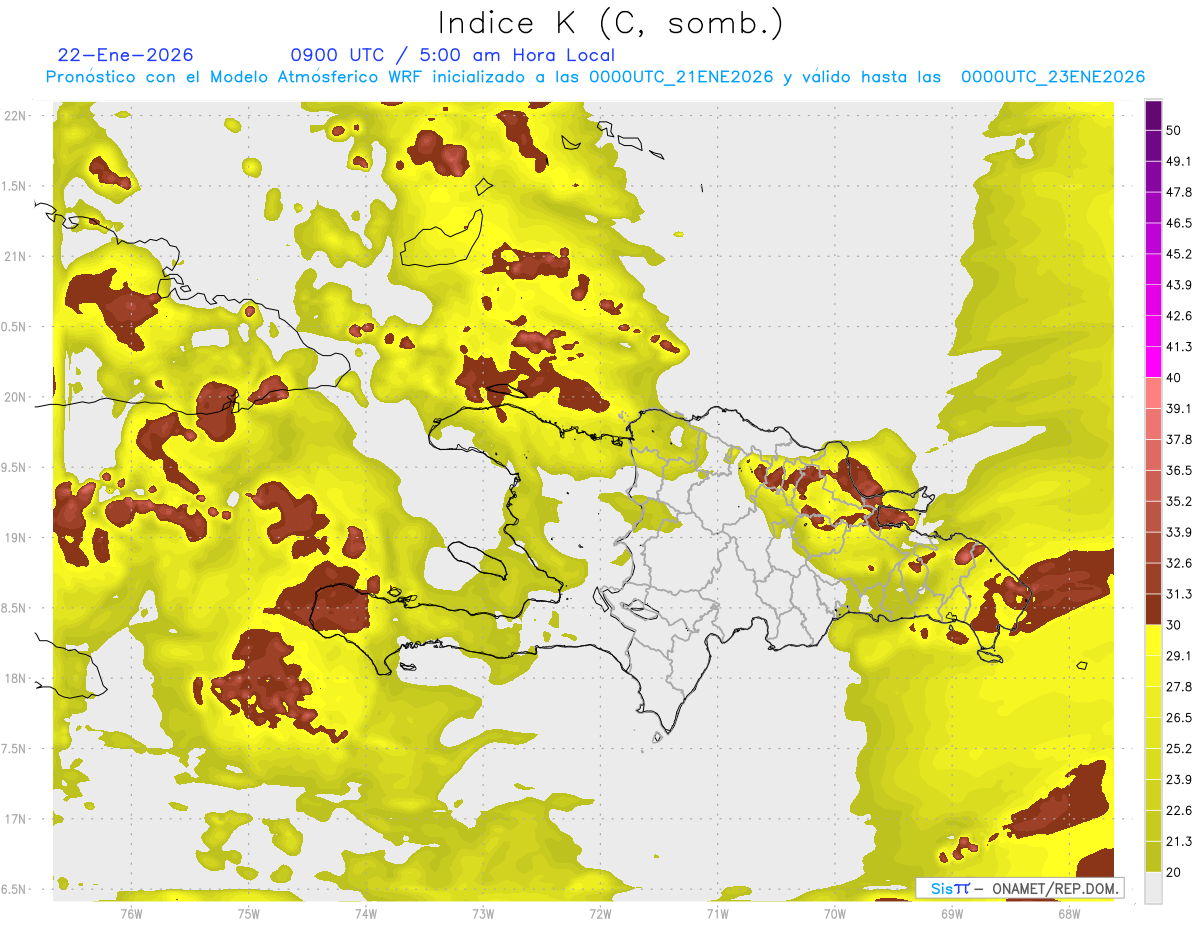
Task: Click the '21.3' colorbar value
Action: 1179,842
